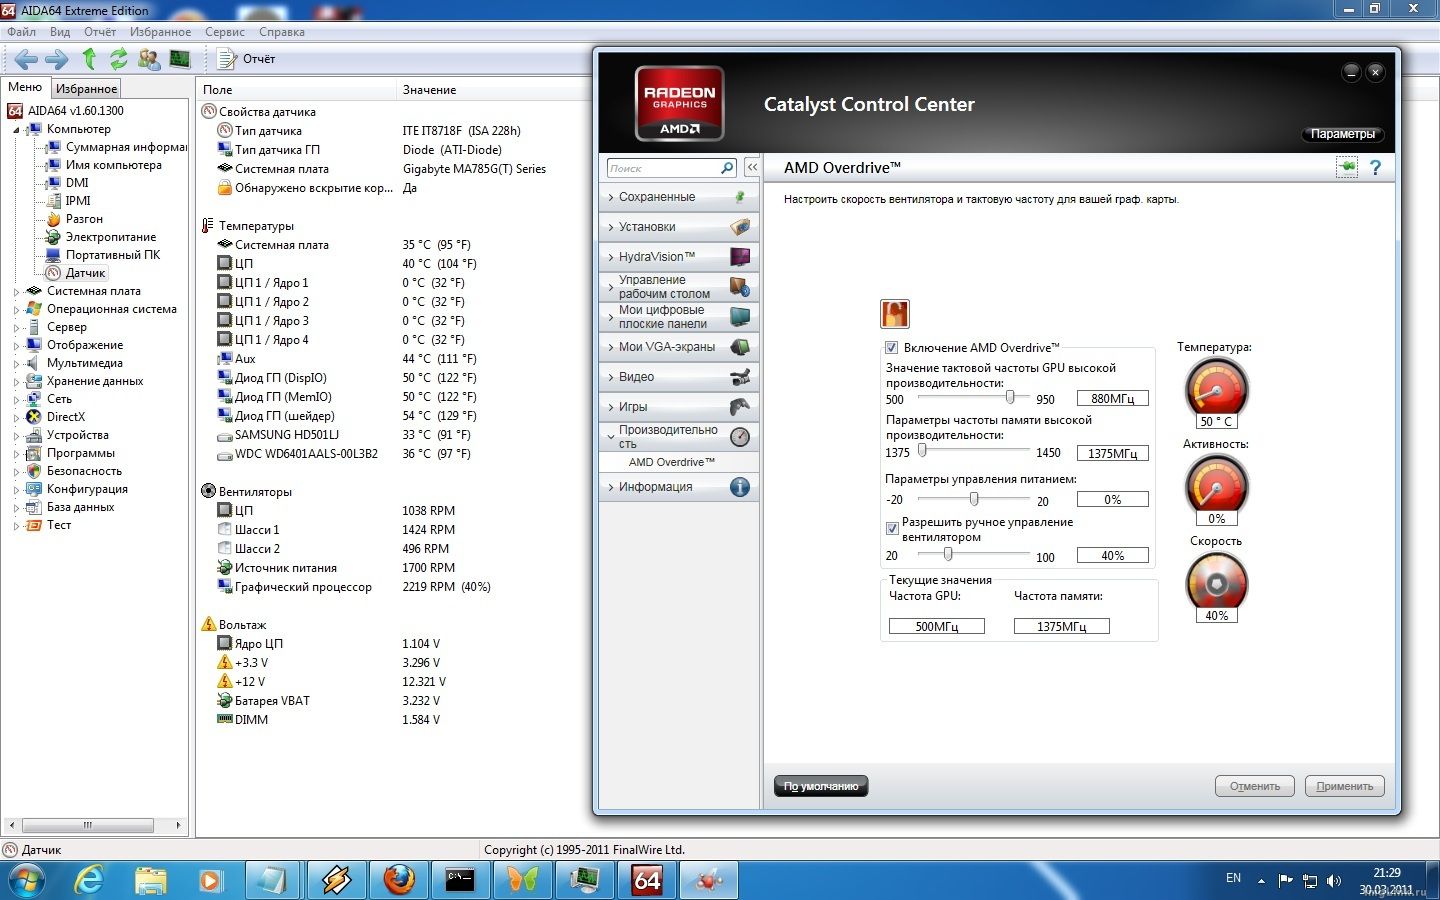Open Windows Explorer folder in taskbar

(150, 880)
